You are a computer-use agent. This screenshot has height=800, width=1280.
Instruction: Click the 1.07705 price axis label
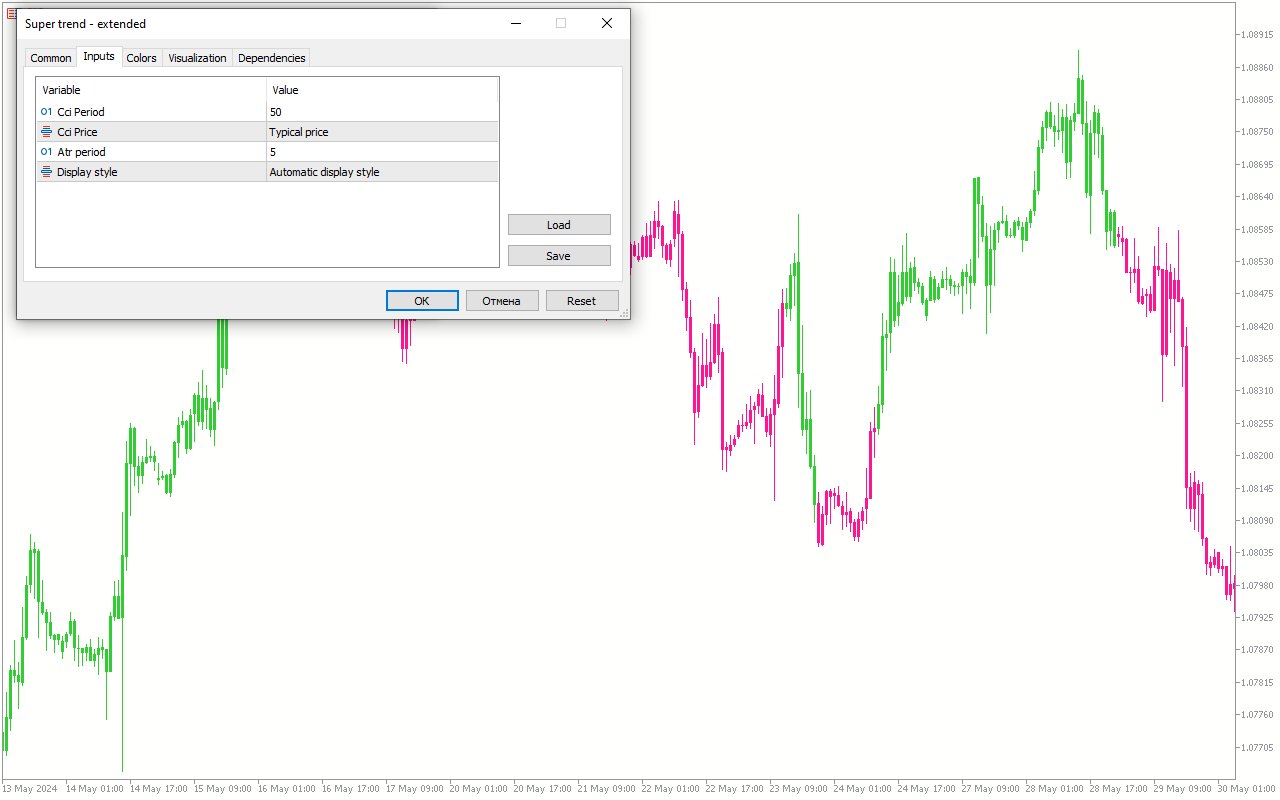pyautogui.click(x=1256, y=747)
